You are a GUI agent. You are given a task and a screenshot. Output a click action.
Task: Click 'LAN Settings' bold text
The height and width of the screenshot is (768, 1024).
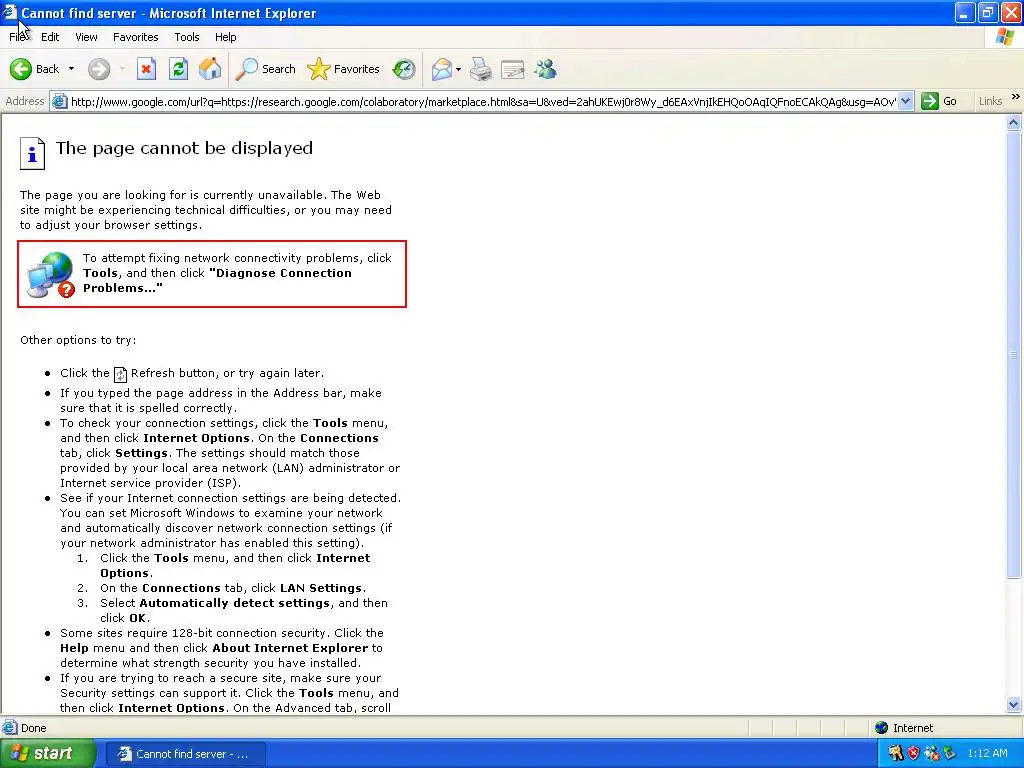tap(321, 588)
